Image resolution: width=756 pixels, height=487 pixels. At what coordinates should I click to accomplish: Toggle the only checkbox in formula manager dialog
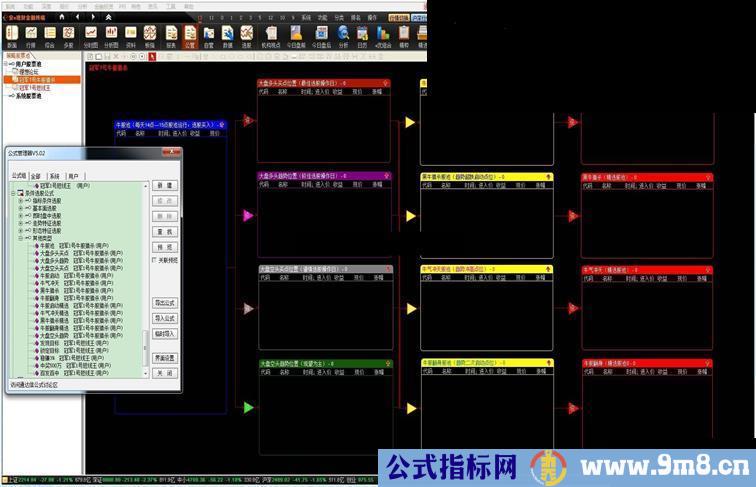point(154,260)
